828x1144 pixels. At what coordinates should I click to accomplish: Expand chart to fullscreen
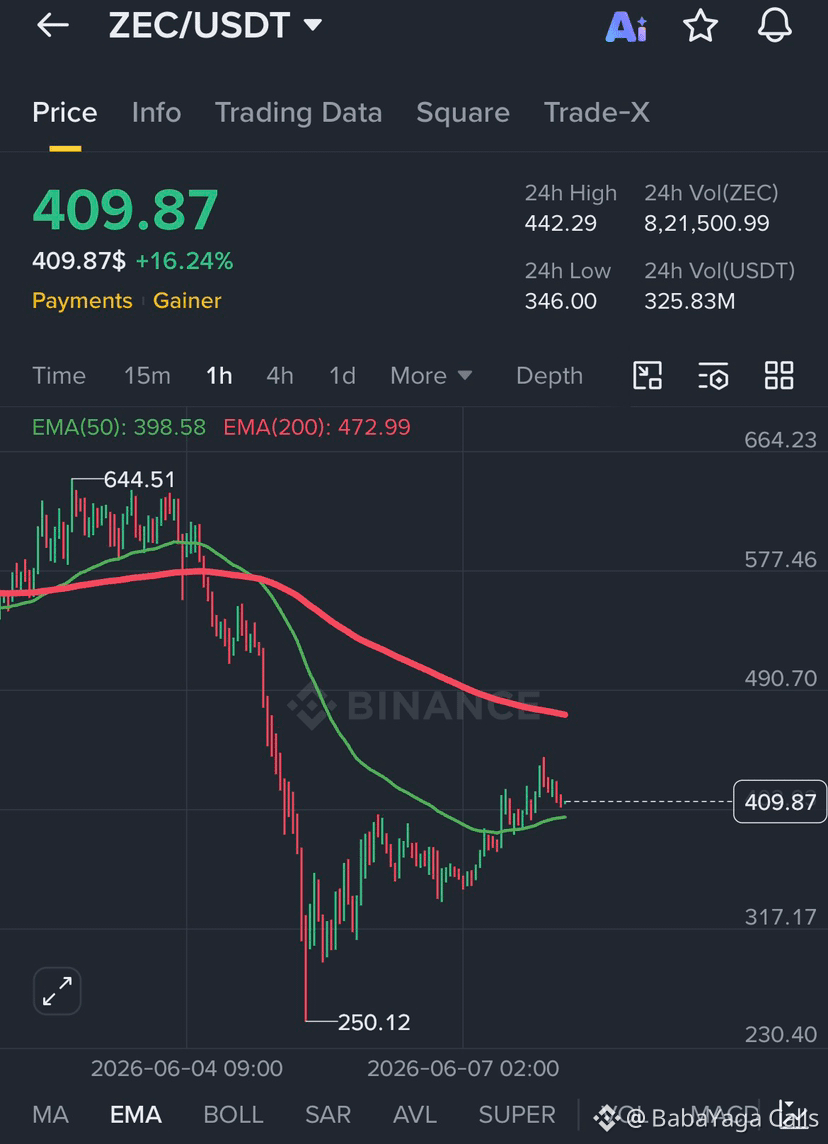click(57, 992)
